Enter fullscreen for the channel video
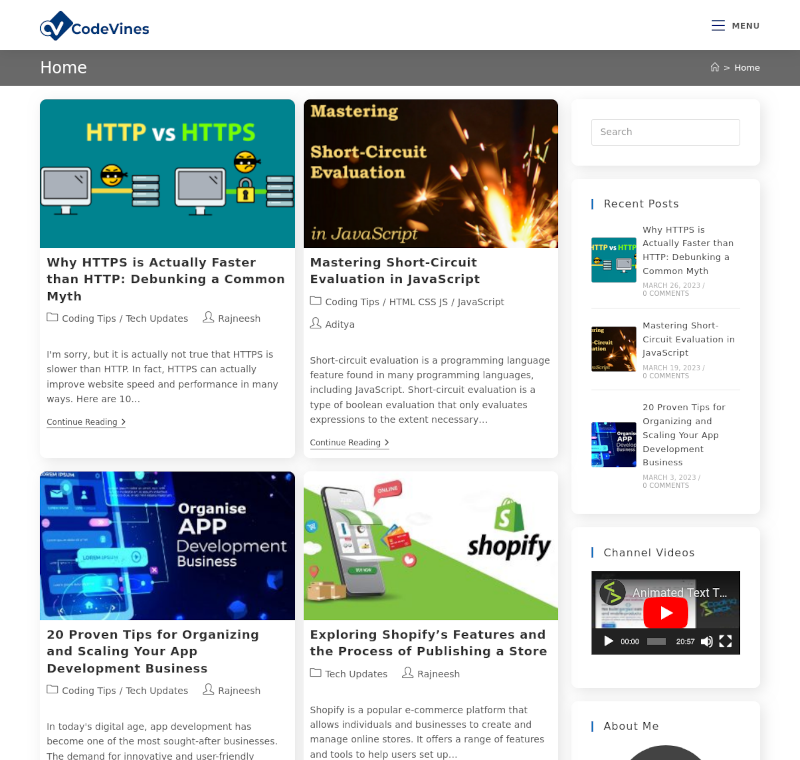 pyautogui.click(x=725, y=641)
